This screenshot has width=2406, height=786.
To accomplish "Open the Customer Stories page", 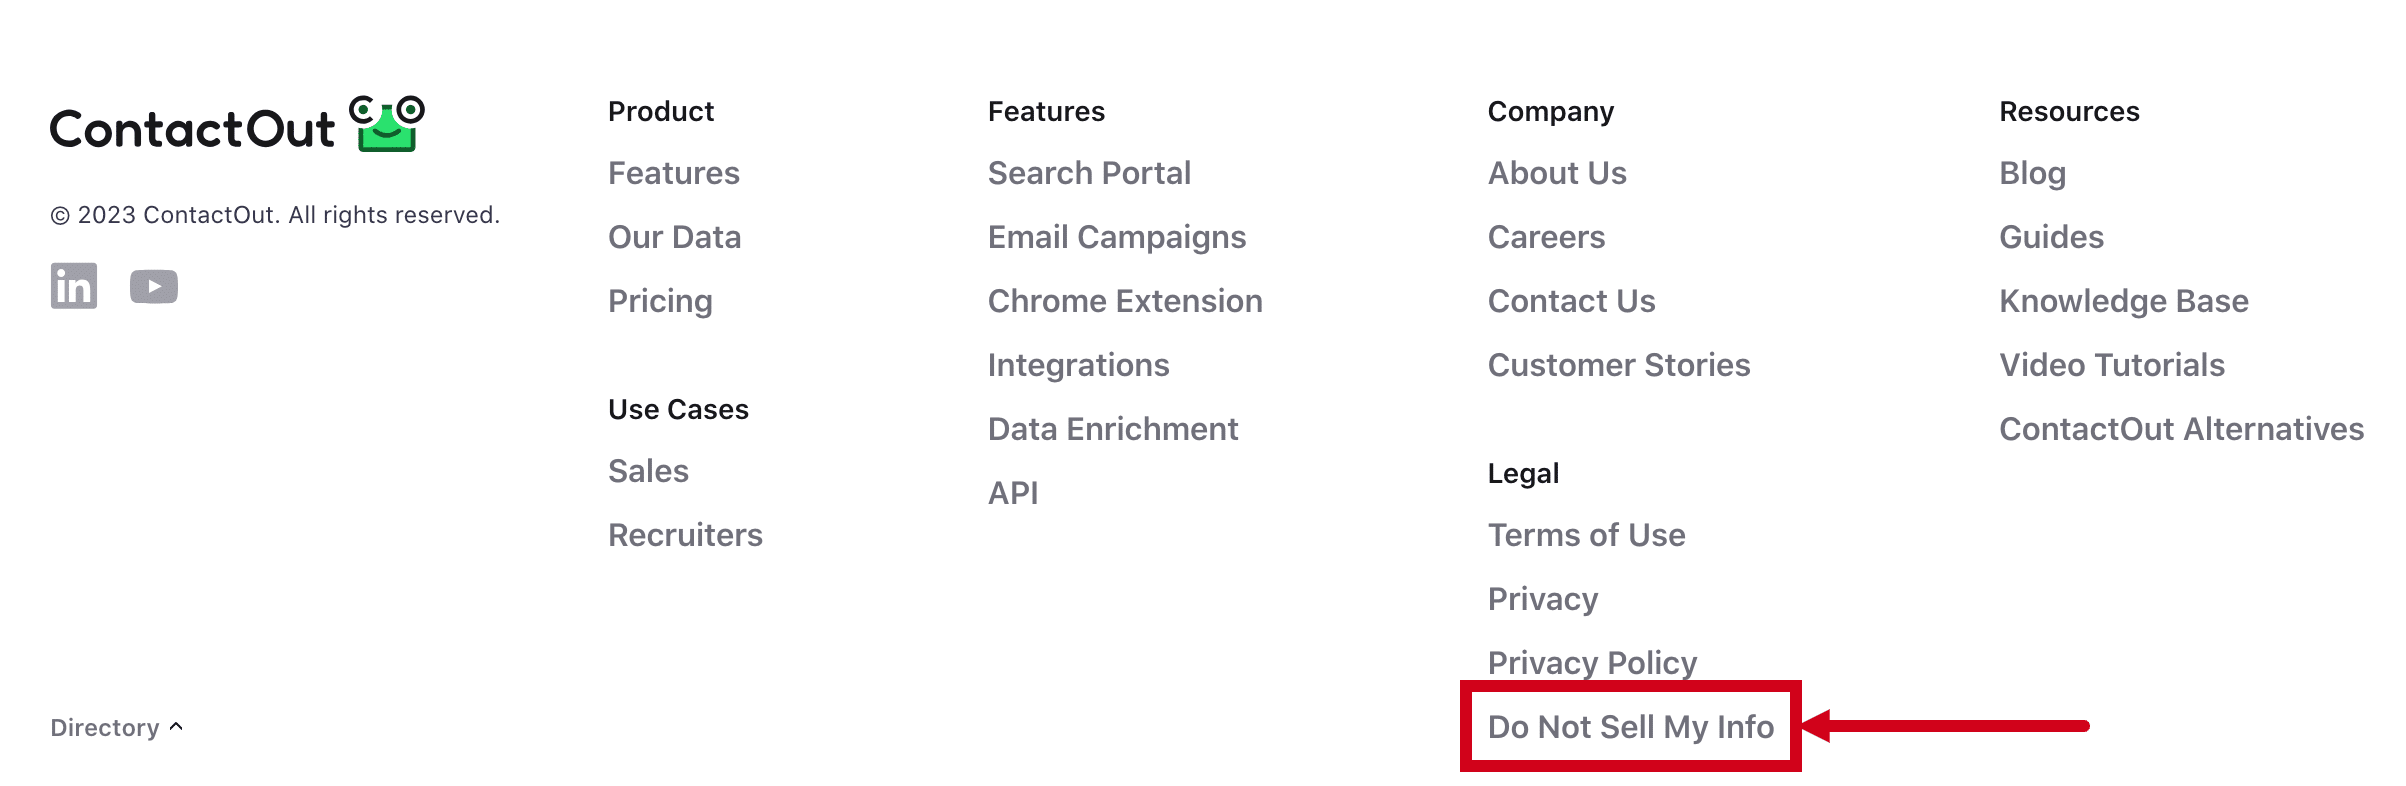I will pyautogui.click(x=1619, y=365).
